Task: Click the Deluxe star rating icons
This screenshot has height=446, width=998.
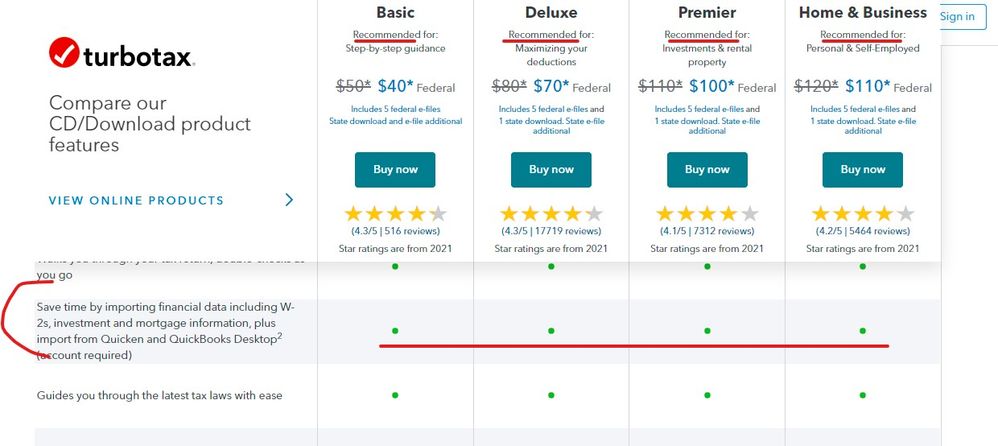Action: pos(551,213)
